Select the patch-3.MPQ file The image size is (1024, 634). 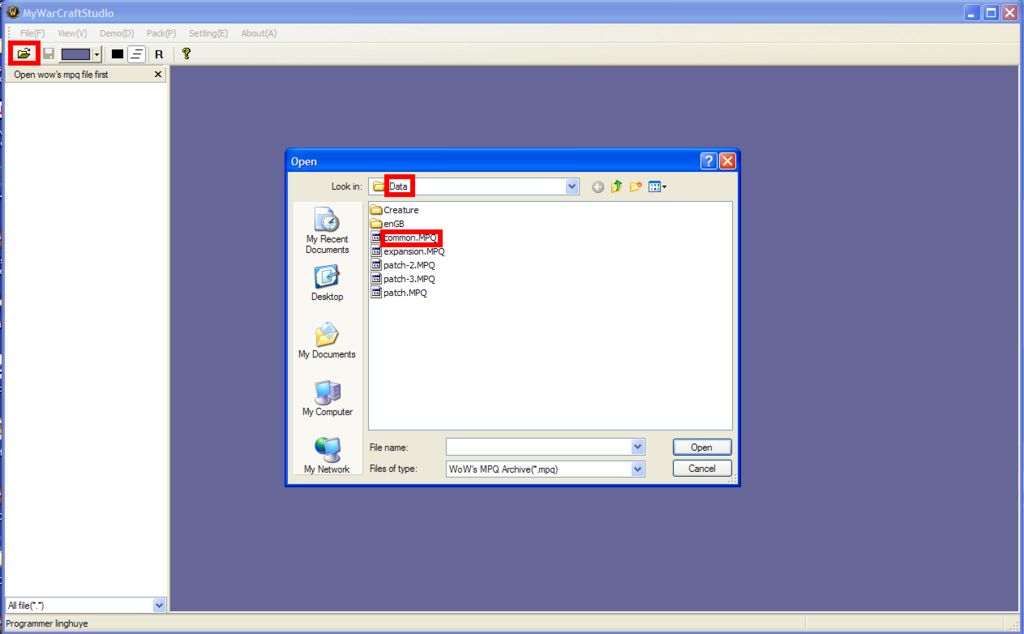pyautogui.click(x=403, y=279)
